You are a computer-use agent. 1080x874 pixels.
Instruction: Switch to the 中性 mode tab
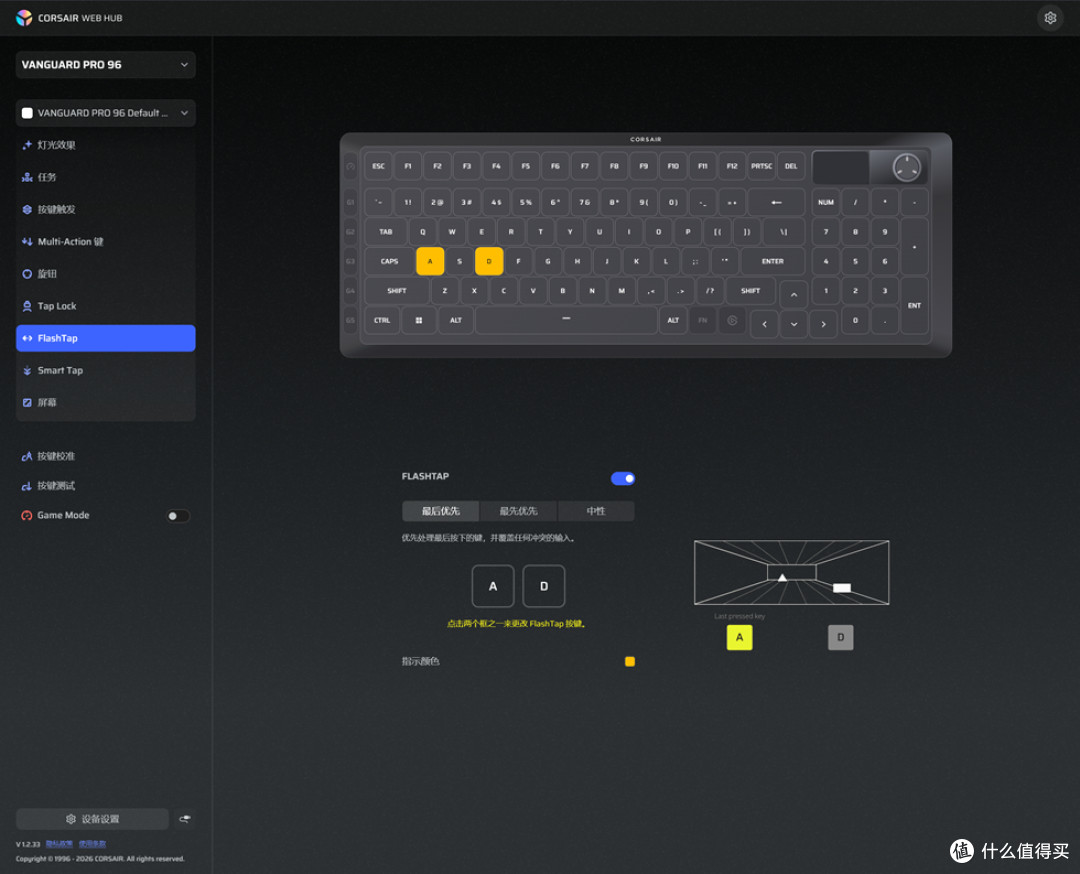pos(596,511)
